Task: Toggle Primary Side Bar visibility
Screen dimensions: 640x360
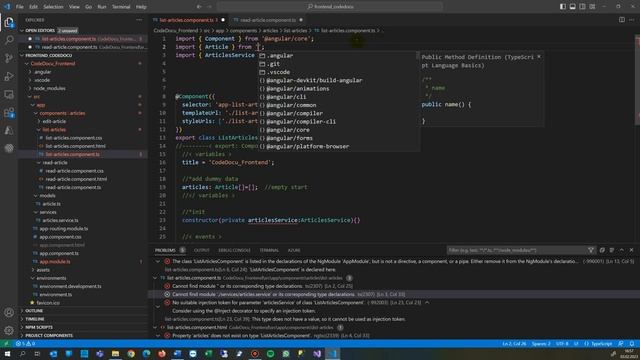Action: coord(563,7)
